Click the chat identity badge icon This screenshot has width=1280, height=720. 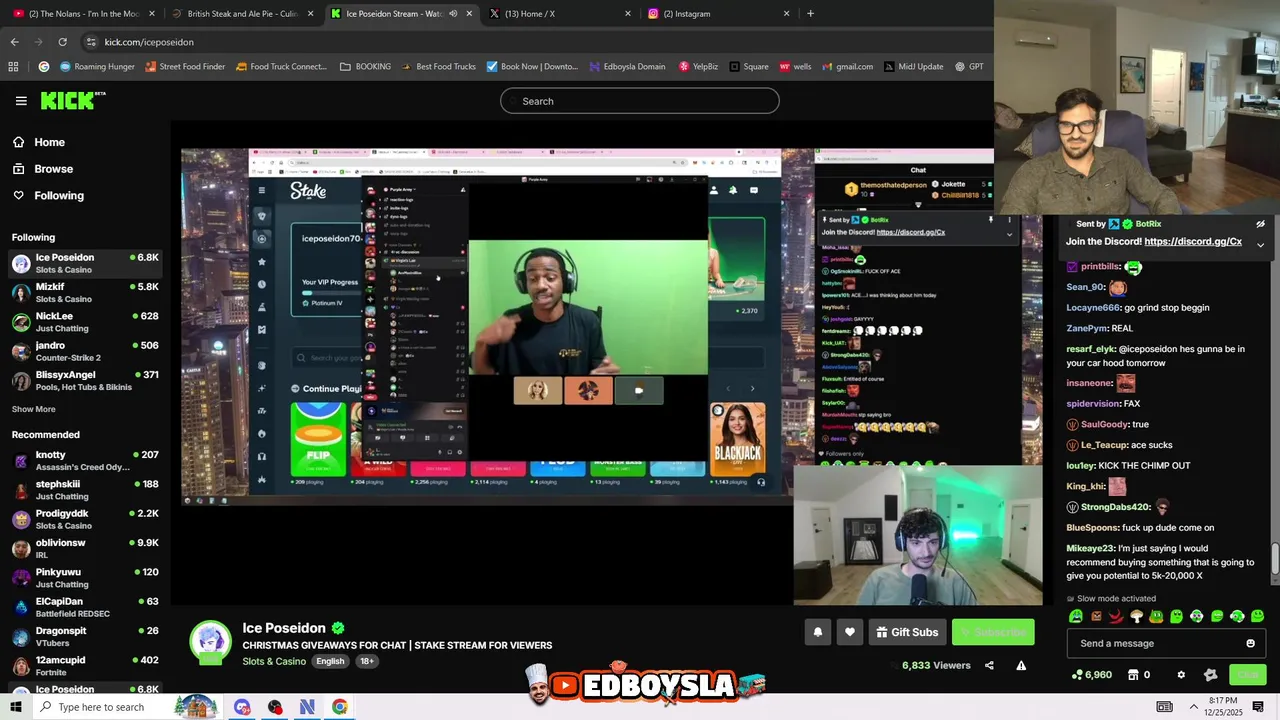tap(1211, 675)
